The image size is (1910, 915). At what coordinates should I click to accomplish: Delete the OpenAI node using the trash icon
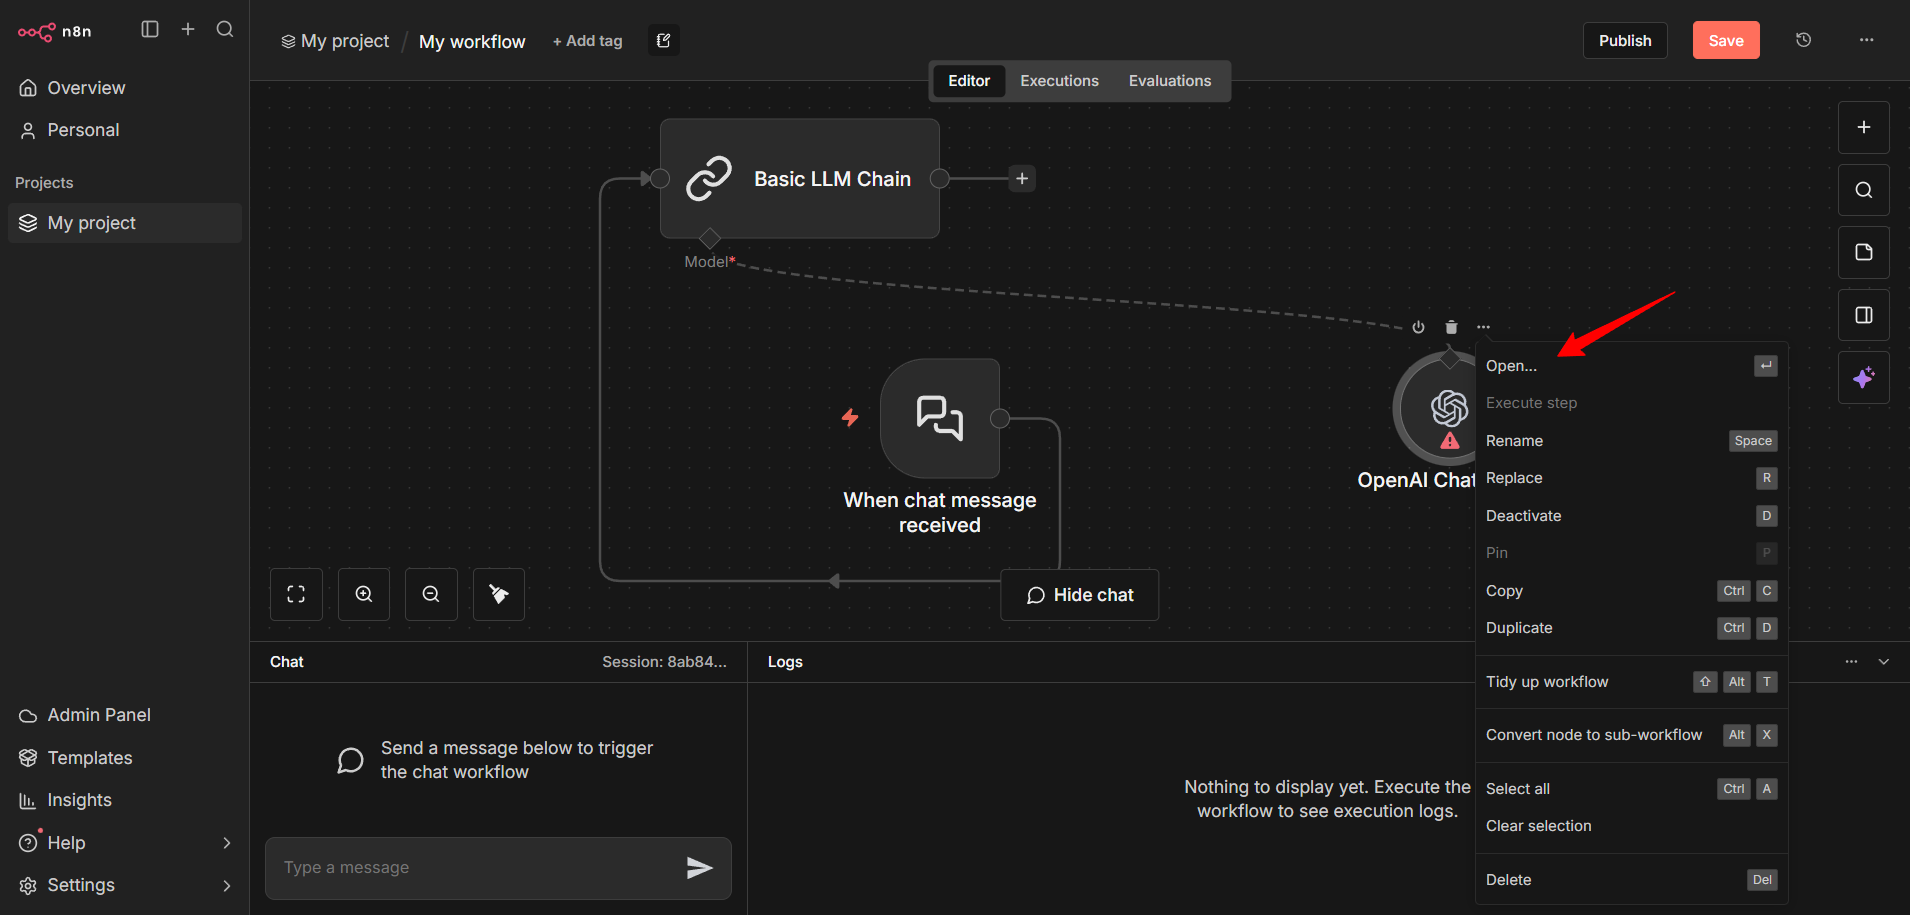click(1450, 327)
